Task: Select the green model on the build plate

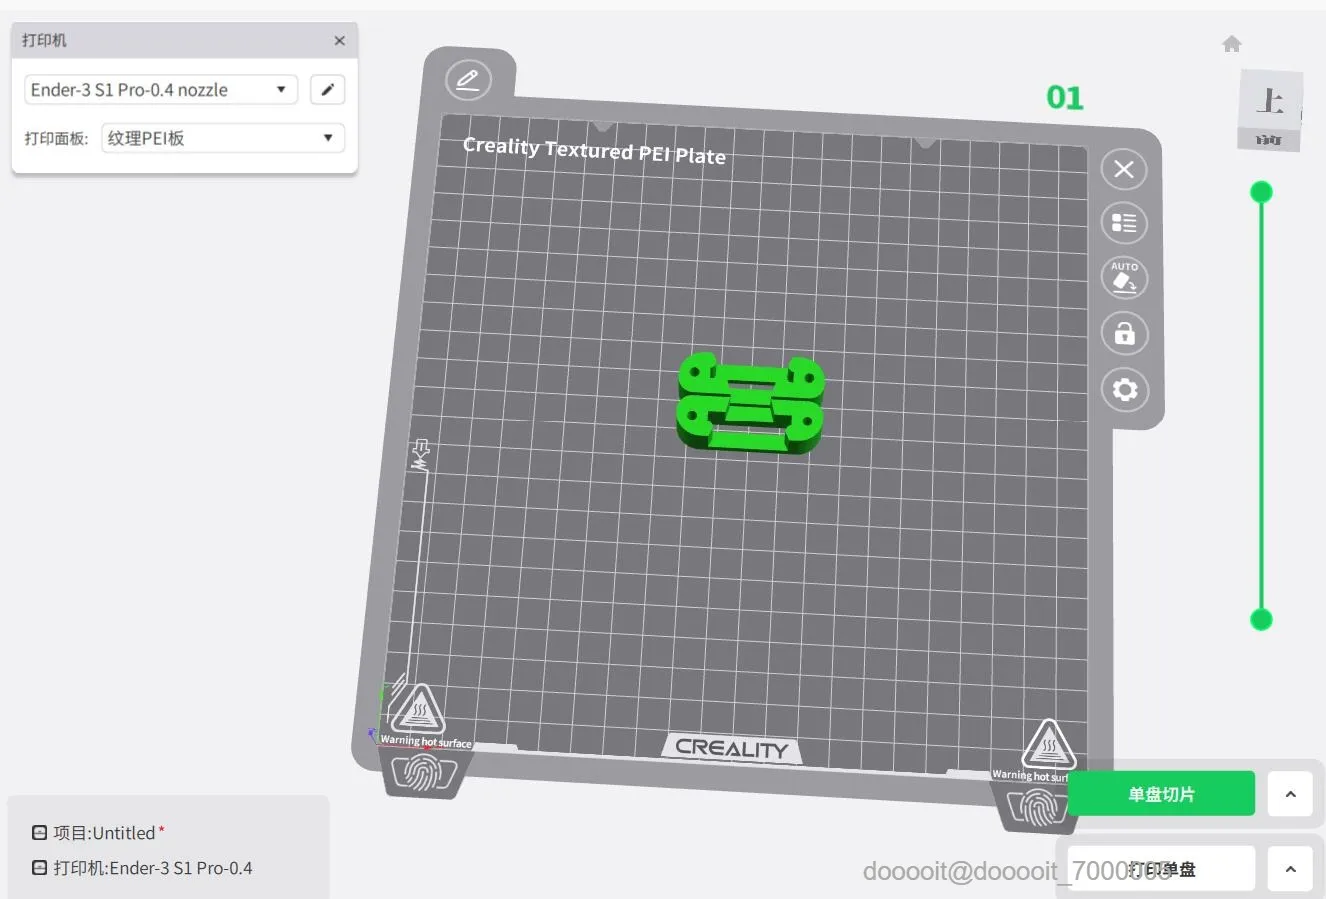Action: click(750, 403)
